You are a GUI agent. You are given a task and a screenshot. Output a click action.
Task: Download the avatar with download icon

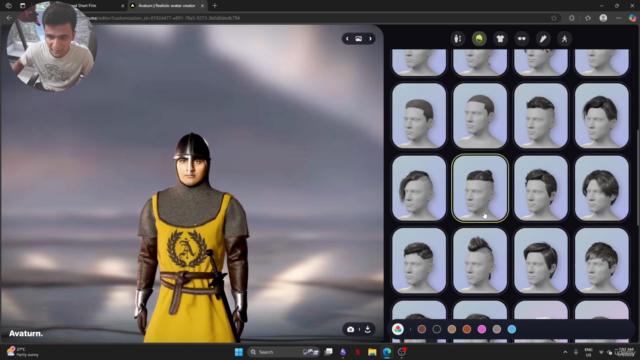[368, 329]
